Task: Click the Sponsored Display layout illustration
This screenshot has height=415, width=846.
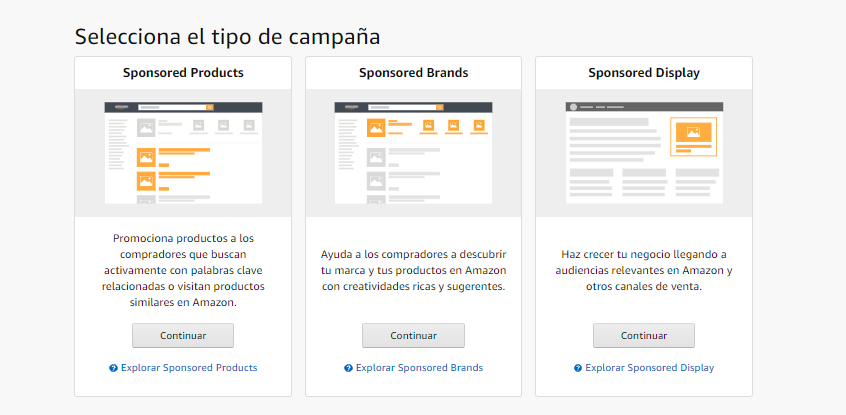Action: [x=644, y=153]
